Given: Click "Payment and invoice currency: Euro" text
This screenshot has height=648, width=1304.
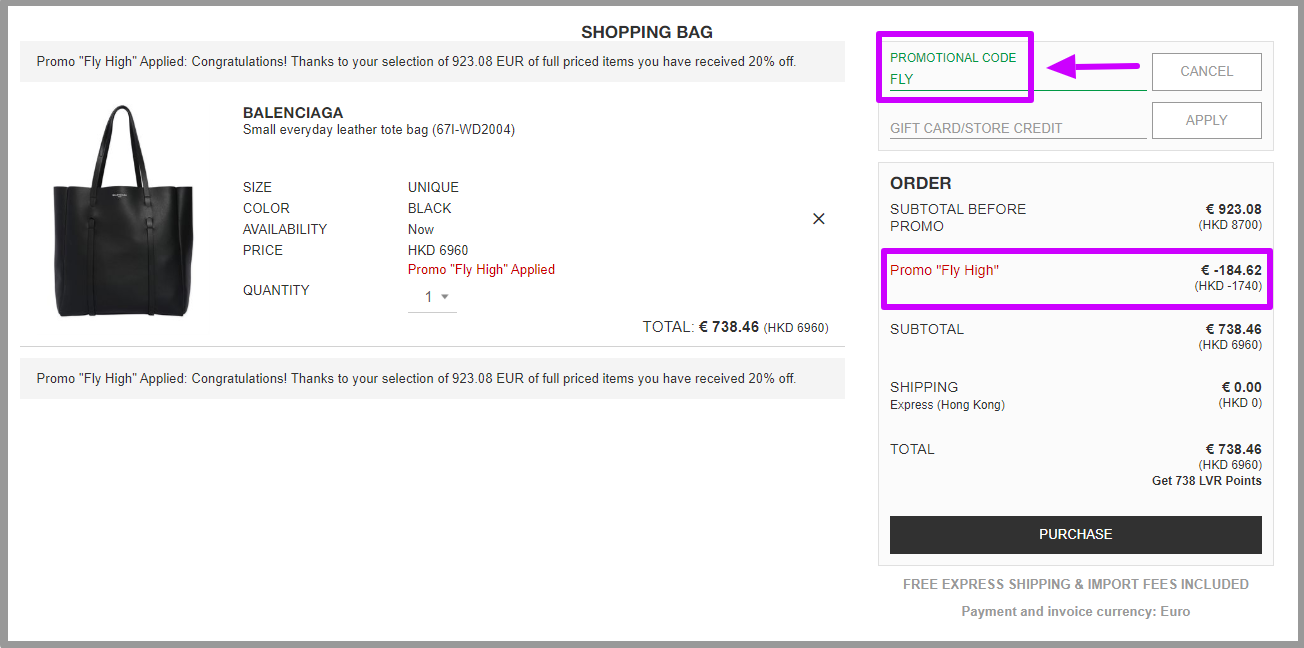Looking at the screenshot, I should point(1076,611).
